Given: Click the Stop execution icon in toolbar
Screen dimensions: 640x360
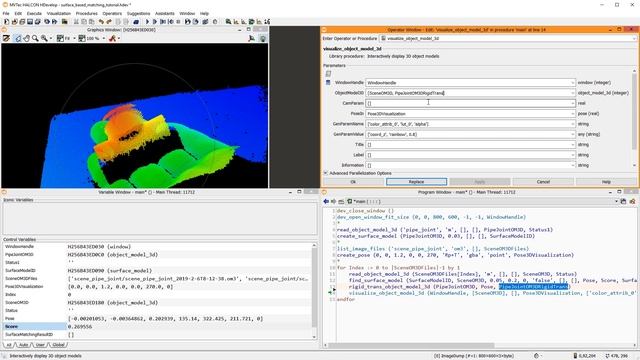Looking at the screenshot, I should point(178,22).
